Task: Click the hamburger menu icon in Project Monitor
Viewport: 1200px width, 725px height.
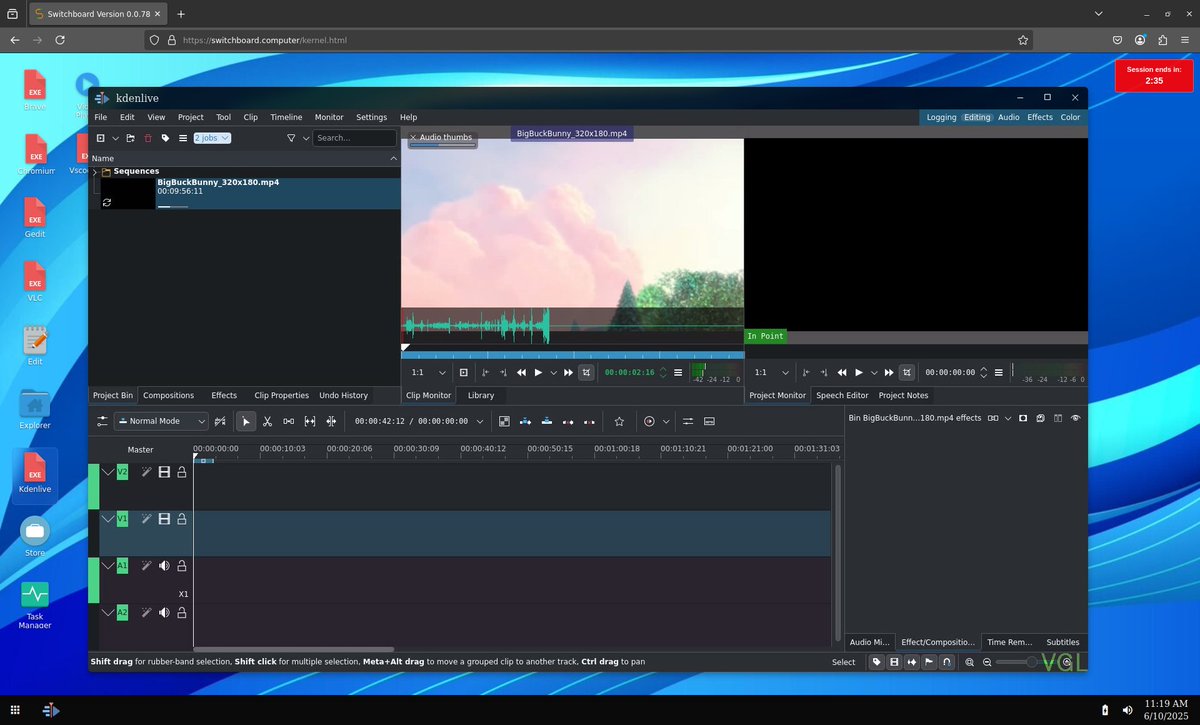Action: (x=997, y=372)
